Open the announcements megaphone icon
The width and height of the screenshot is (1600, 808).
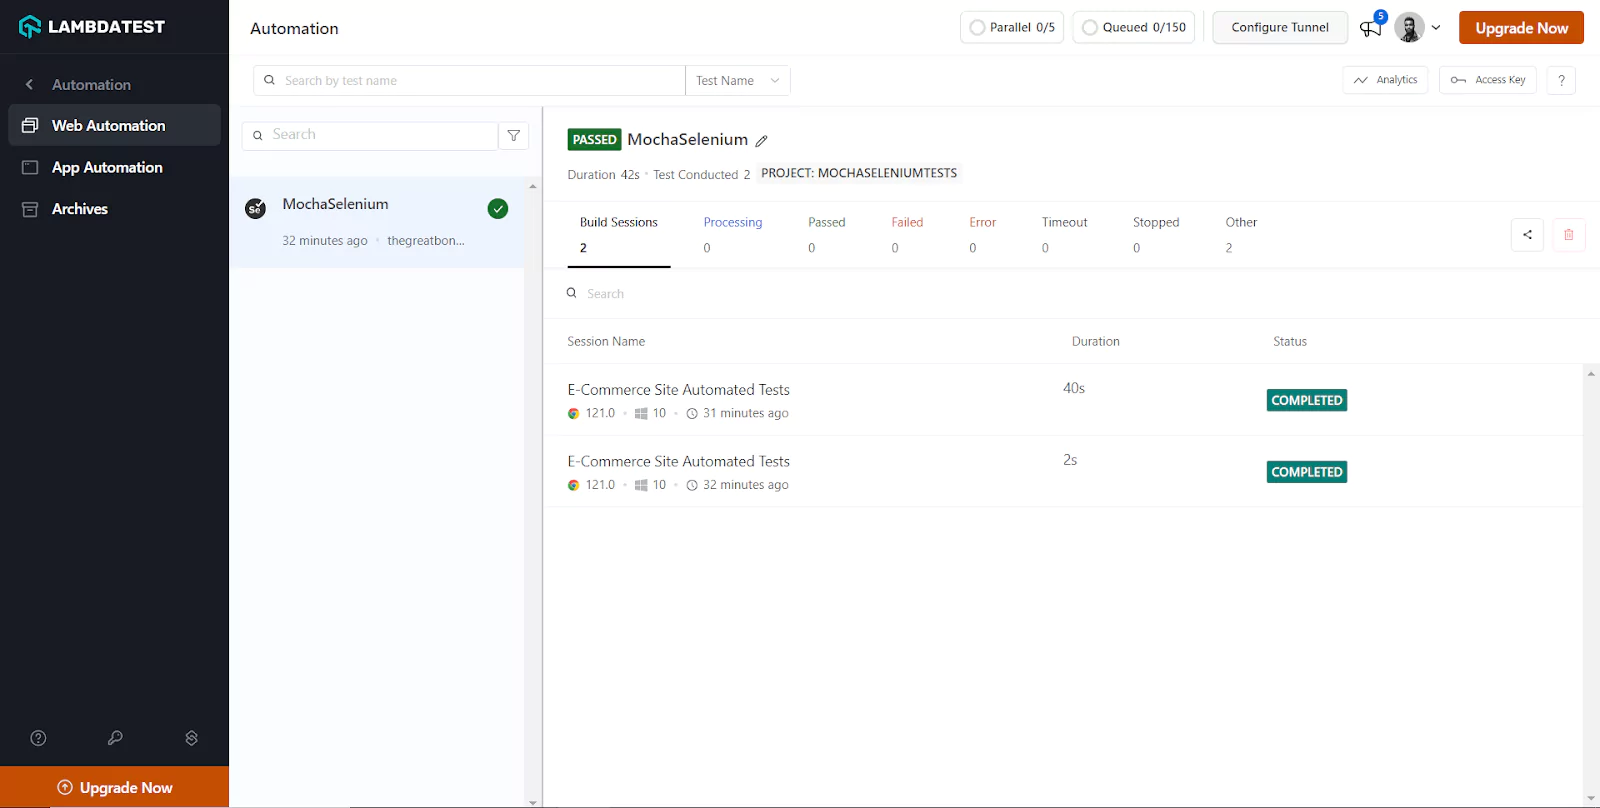point(1371,28)
